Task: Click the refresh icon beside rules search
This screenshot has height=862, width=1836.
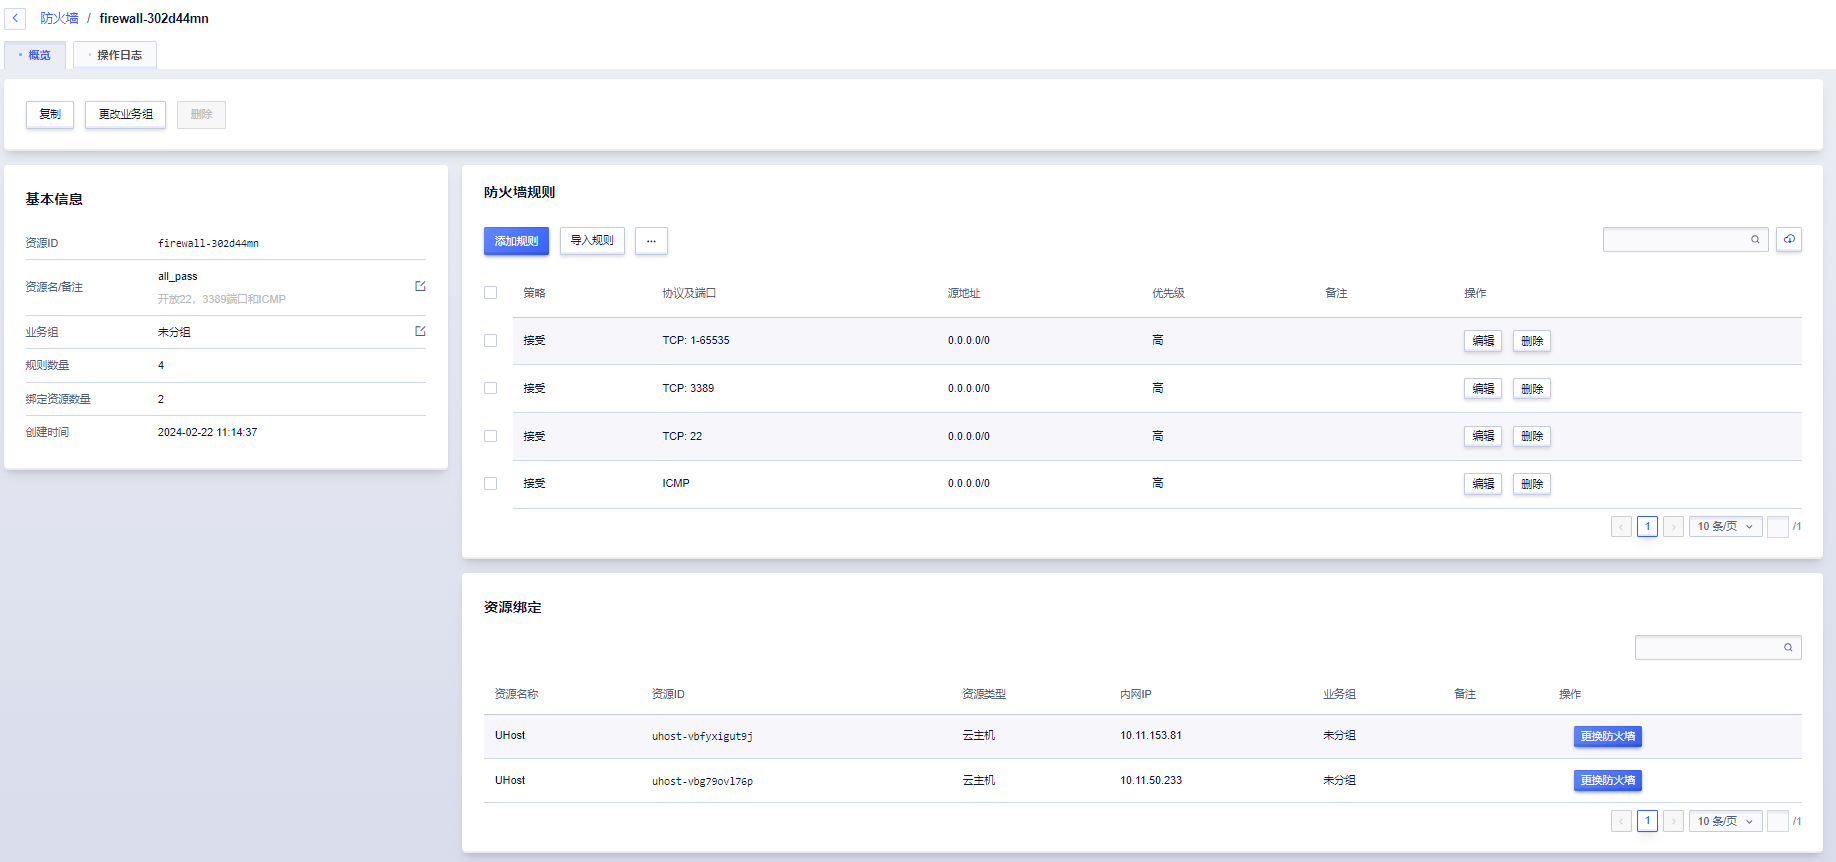Action: click(x=1789, y=240)
